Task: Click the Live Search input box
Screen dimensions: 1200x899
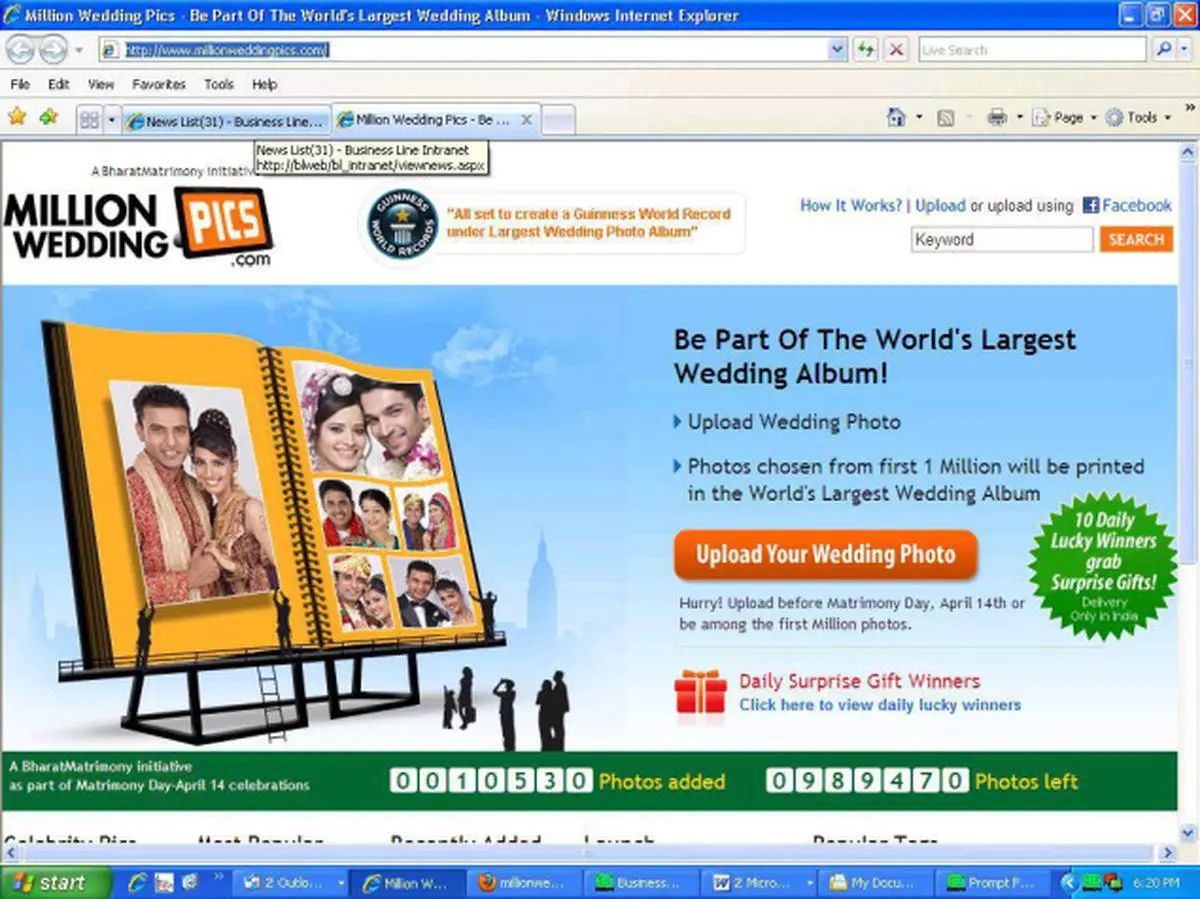Action: click(1032, 49)
